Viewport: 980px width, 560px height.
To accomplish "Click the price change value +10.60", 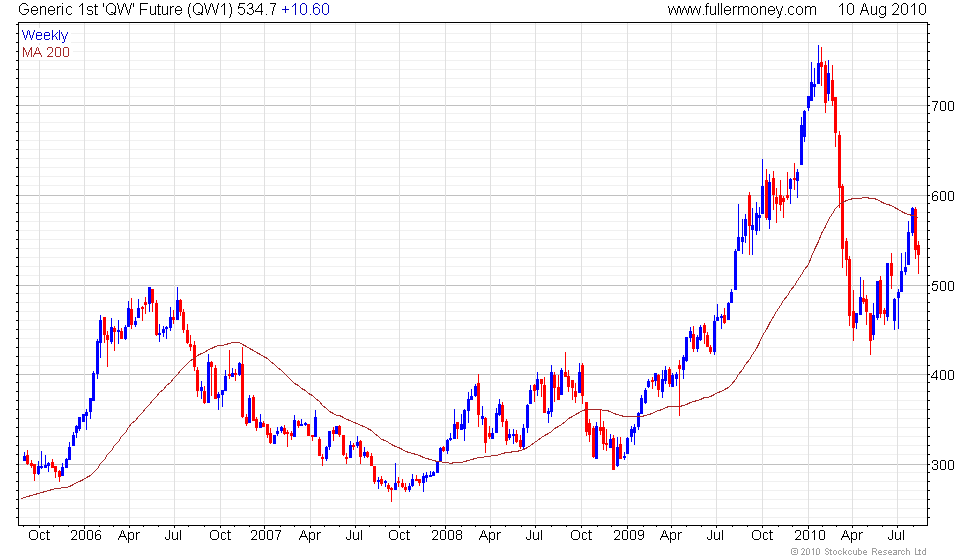I will pos(305,9).
